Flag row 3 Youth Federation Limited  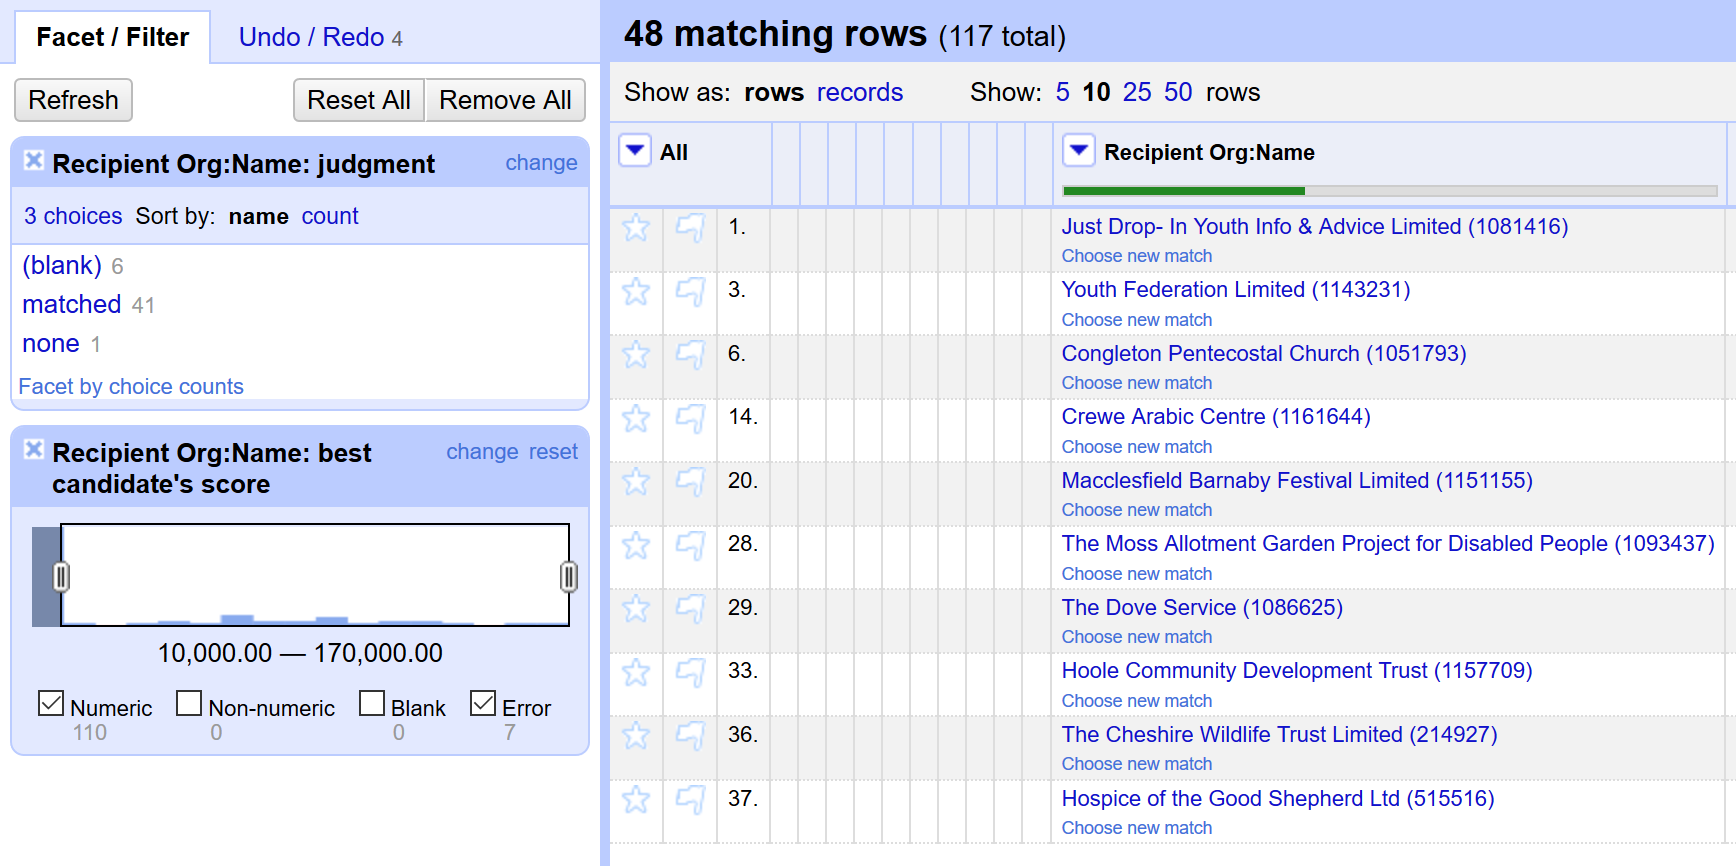click(x=690, y=292)
